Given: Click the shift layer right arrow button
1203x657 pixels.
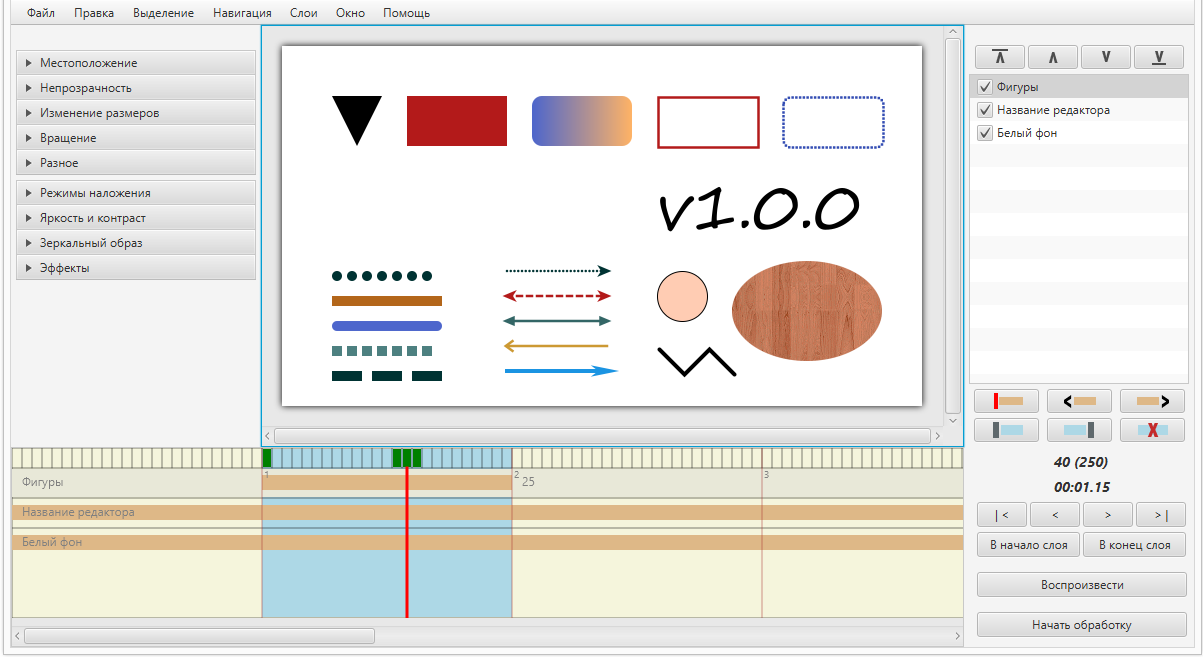Looking at the screenshot, I should coord(1152,401).
